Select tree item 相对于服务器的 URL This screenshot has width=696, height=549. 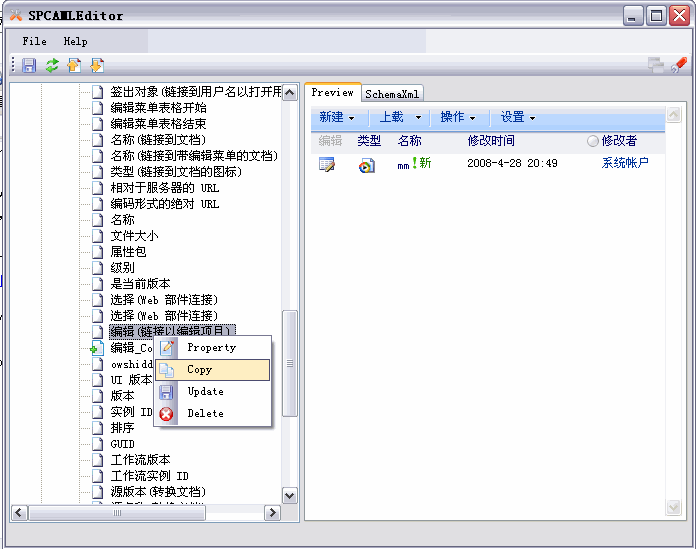click(x=165, y=188)
